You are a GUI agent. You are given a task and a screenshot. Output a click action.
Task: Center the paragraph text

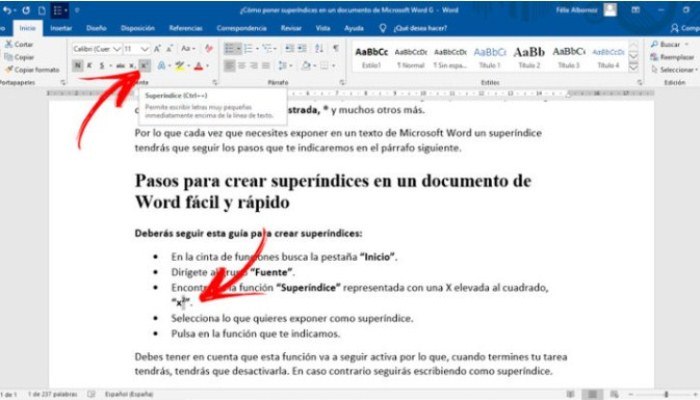coord(242,66)
